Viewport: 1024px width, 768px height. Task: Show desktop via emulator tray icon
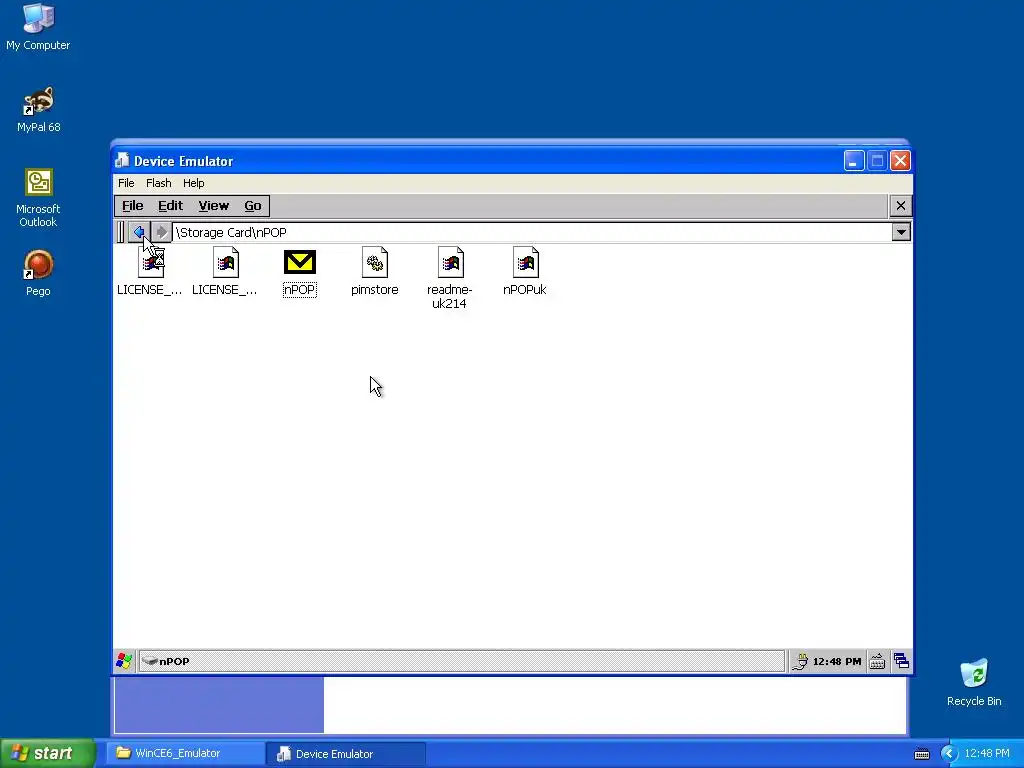(901, 661)
